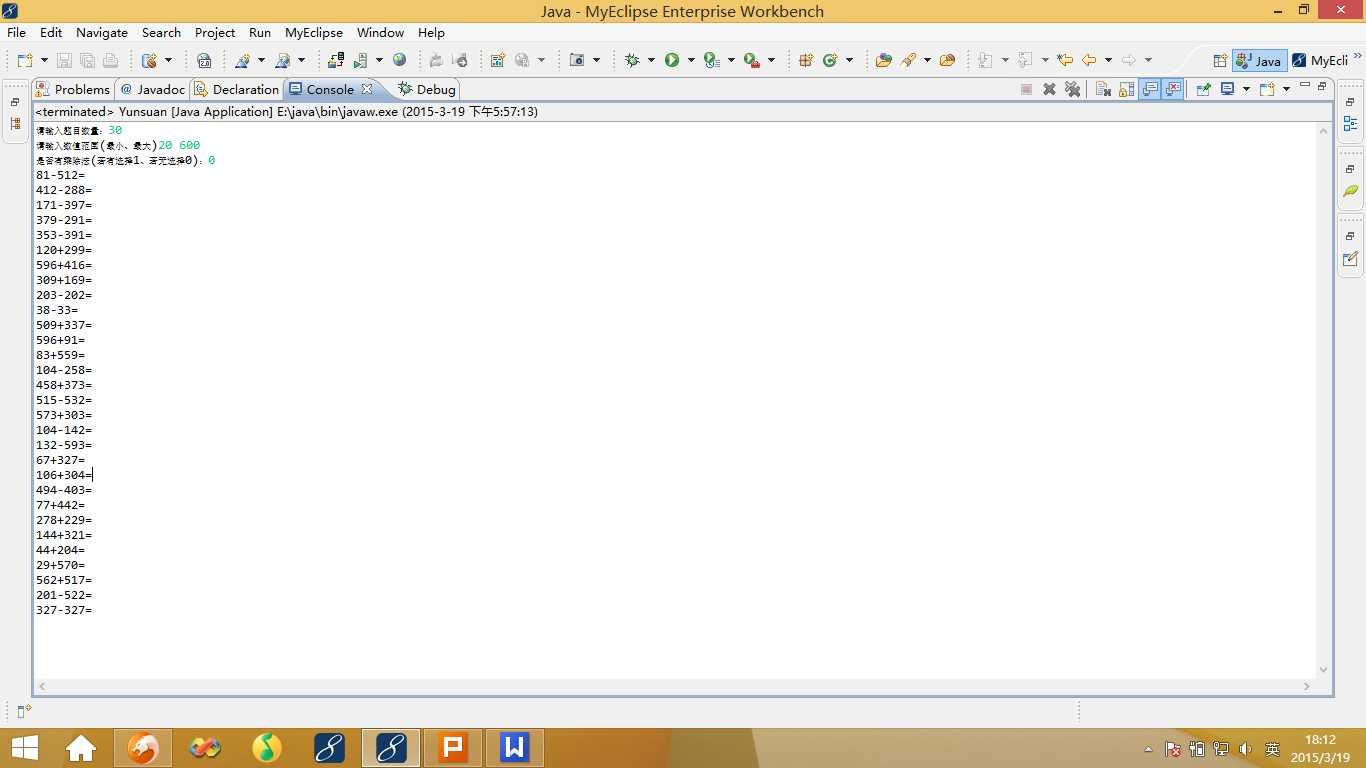Remove all terminated launches double X icon
This screenshot has height=768, width=1366.
(1072, 89)
